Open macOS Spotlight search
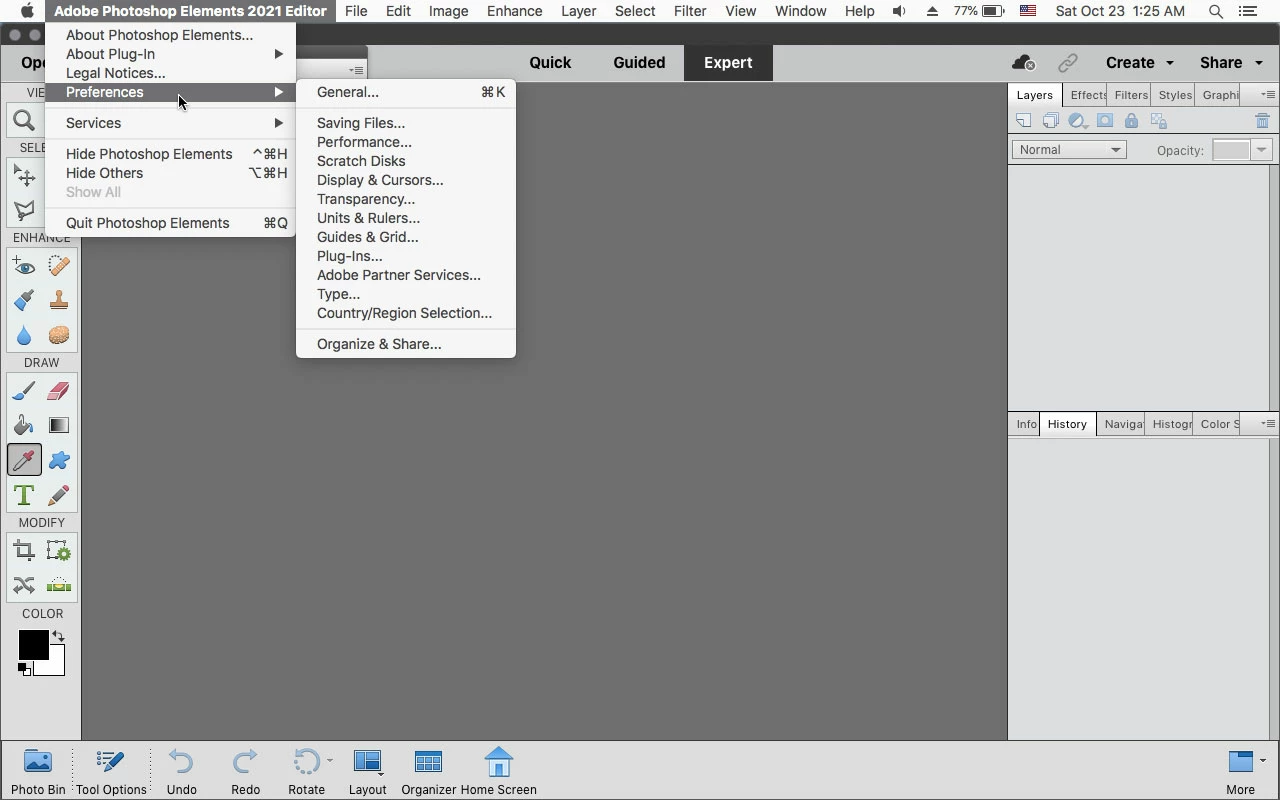Image resolution: width=1280 pixels, height=800 pixels. click(x=1215, y=11)
